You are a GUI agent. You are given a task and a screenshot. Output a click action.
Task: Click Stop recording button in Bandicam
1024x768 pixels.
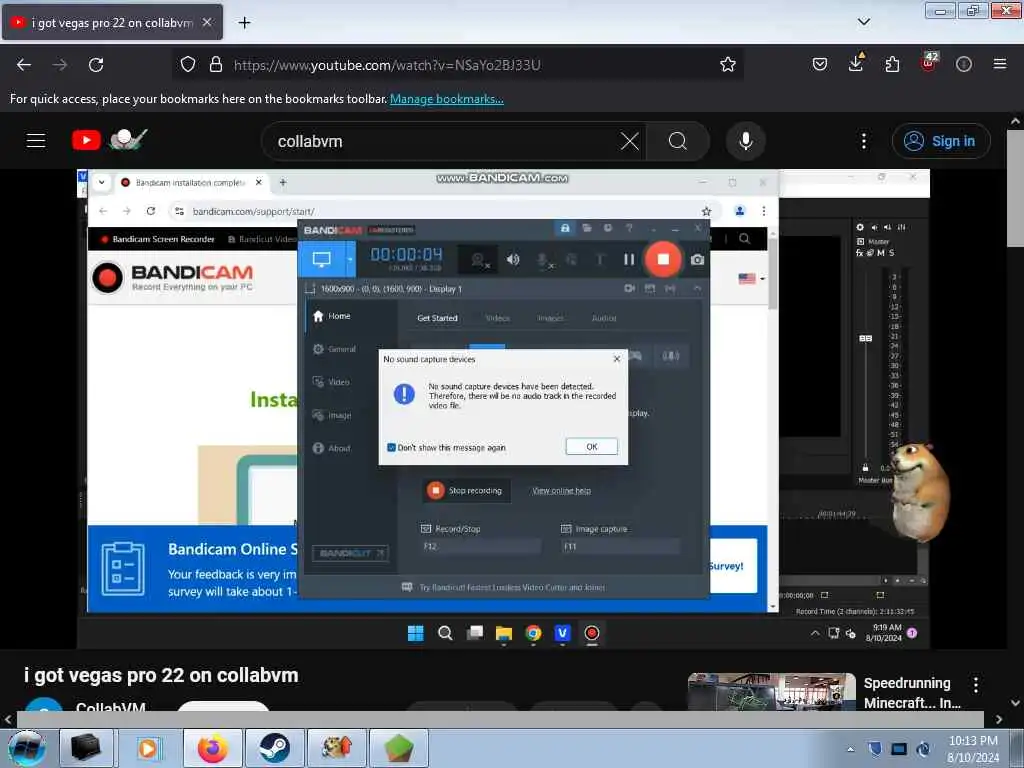click(x=467, y=490)
